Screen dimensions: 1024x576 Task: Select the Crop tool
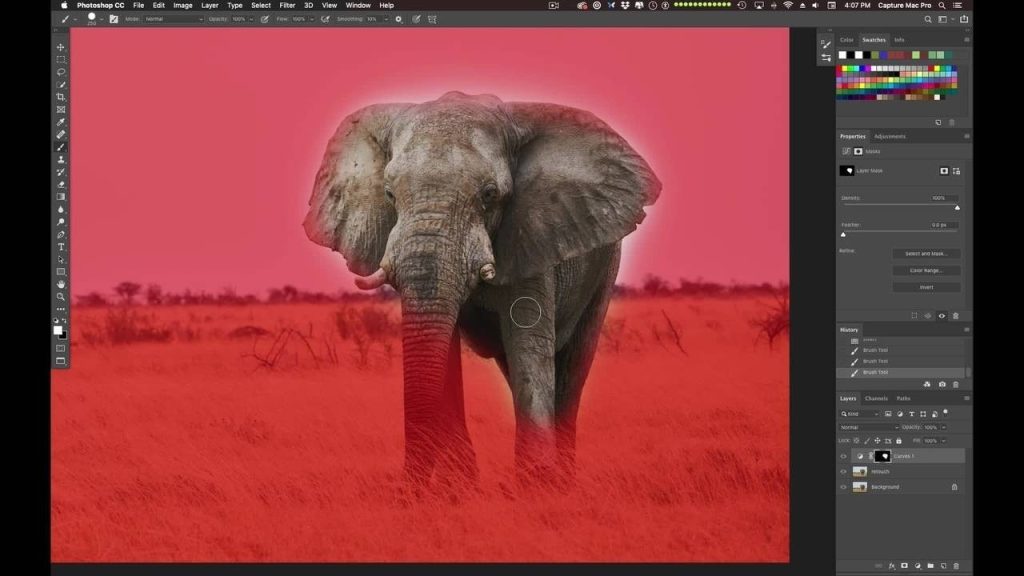tap(61, 97)
